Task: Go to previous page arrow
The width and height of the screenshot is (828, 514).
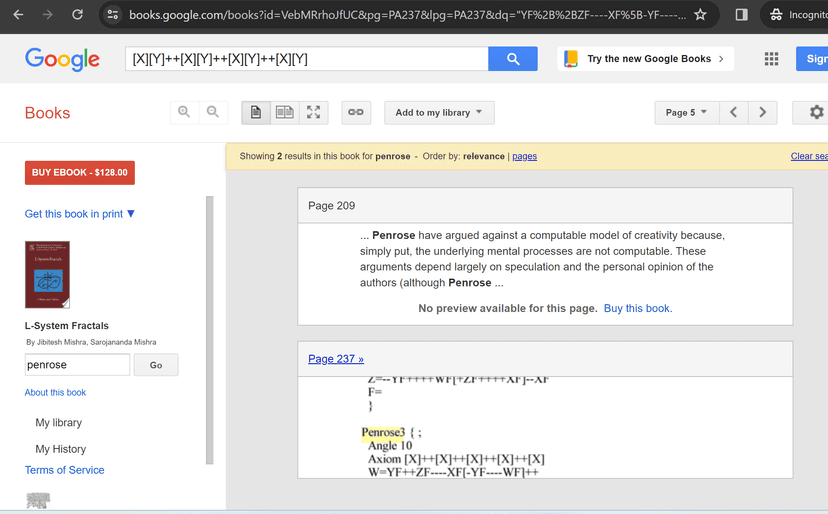Action: 733,113
